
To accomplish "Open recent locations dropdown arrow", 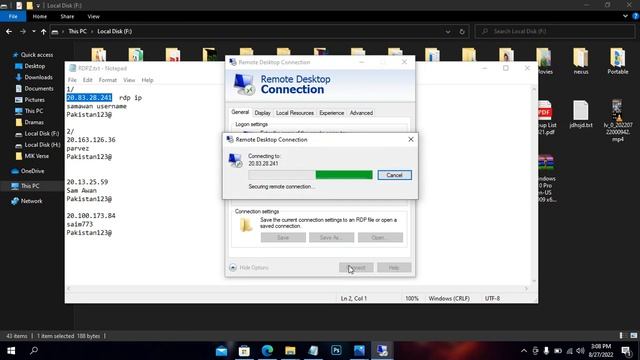I will click(33, 31).
